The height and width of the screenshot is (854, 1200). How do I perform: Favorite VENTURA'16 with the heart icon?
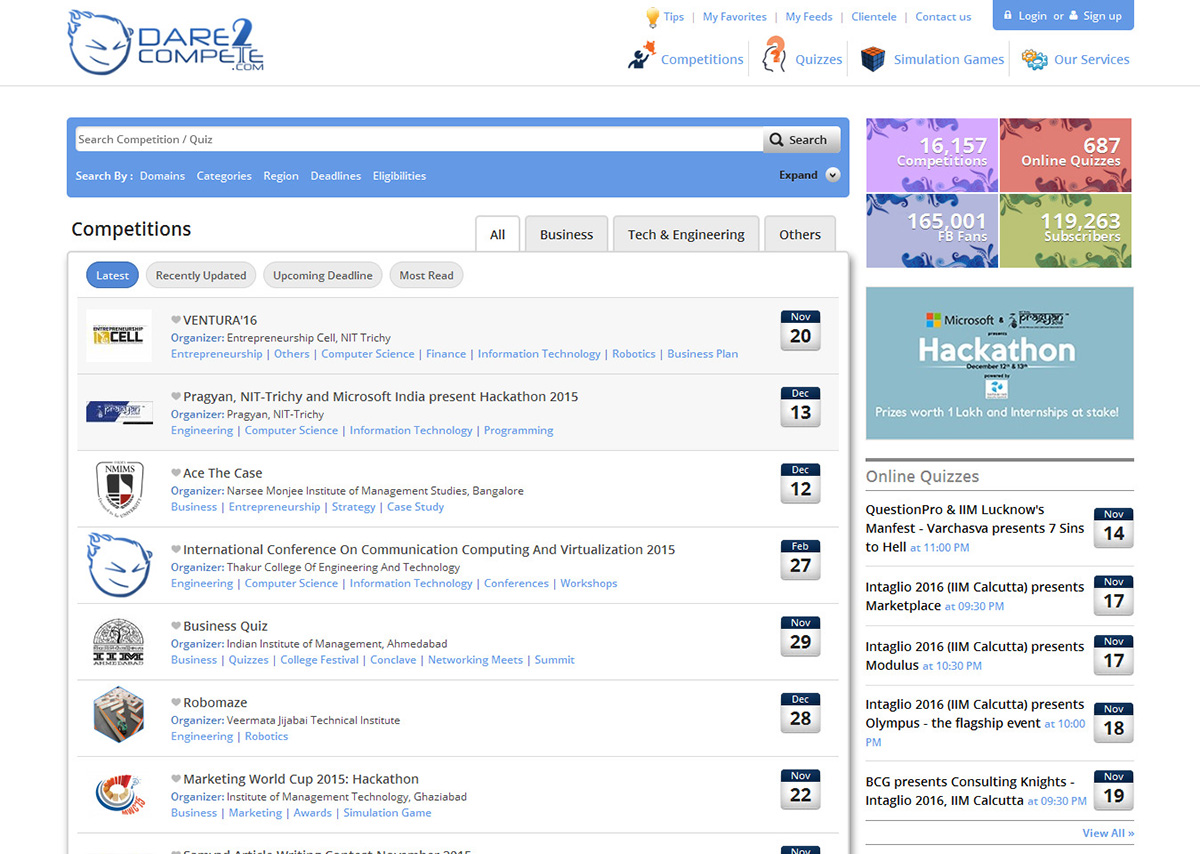pos(176,320)
